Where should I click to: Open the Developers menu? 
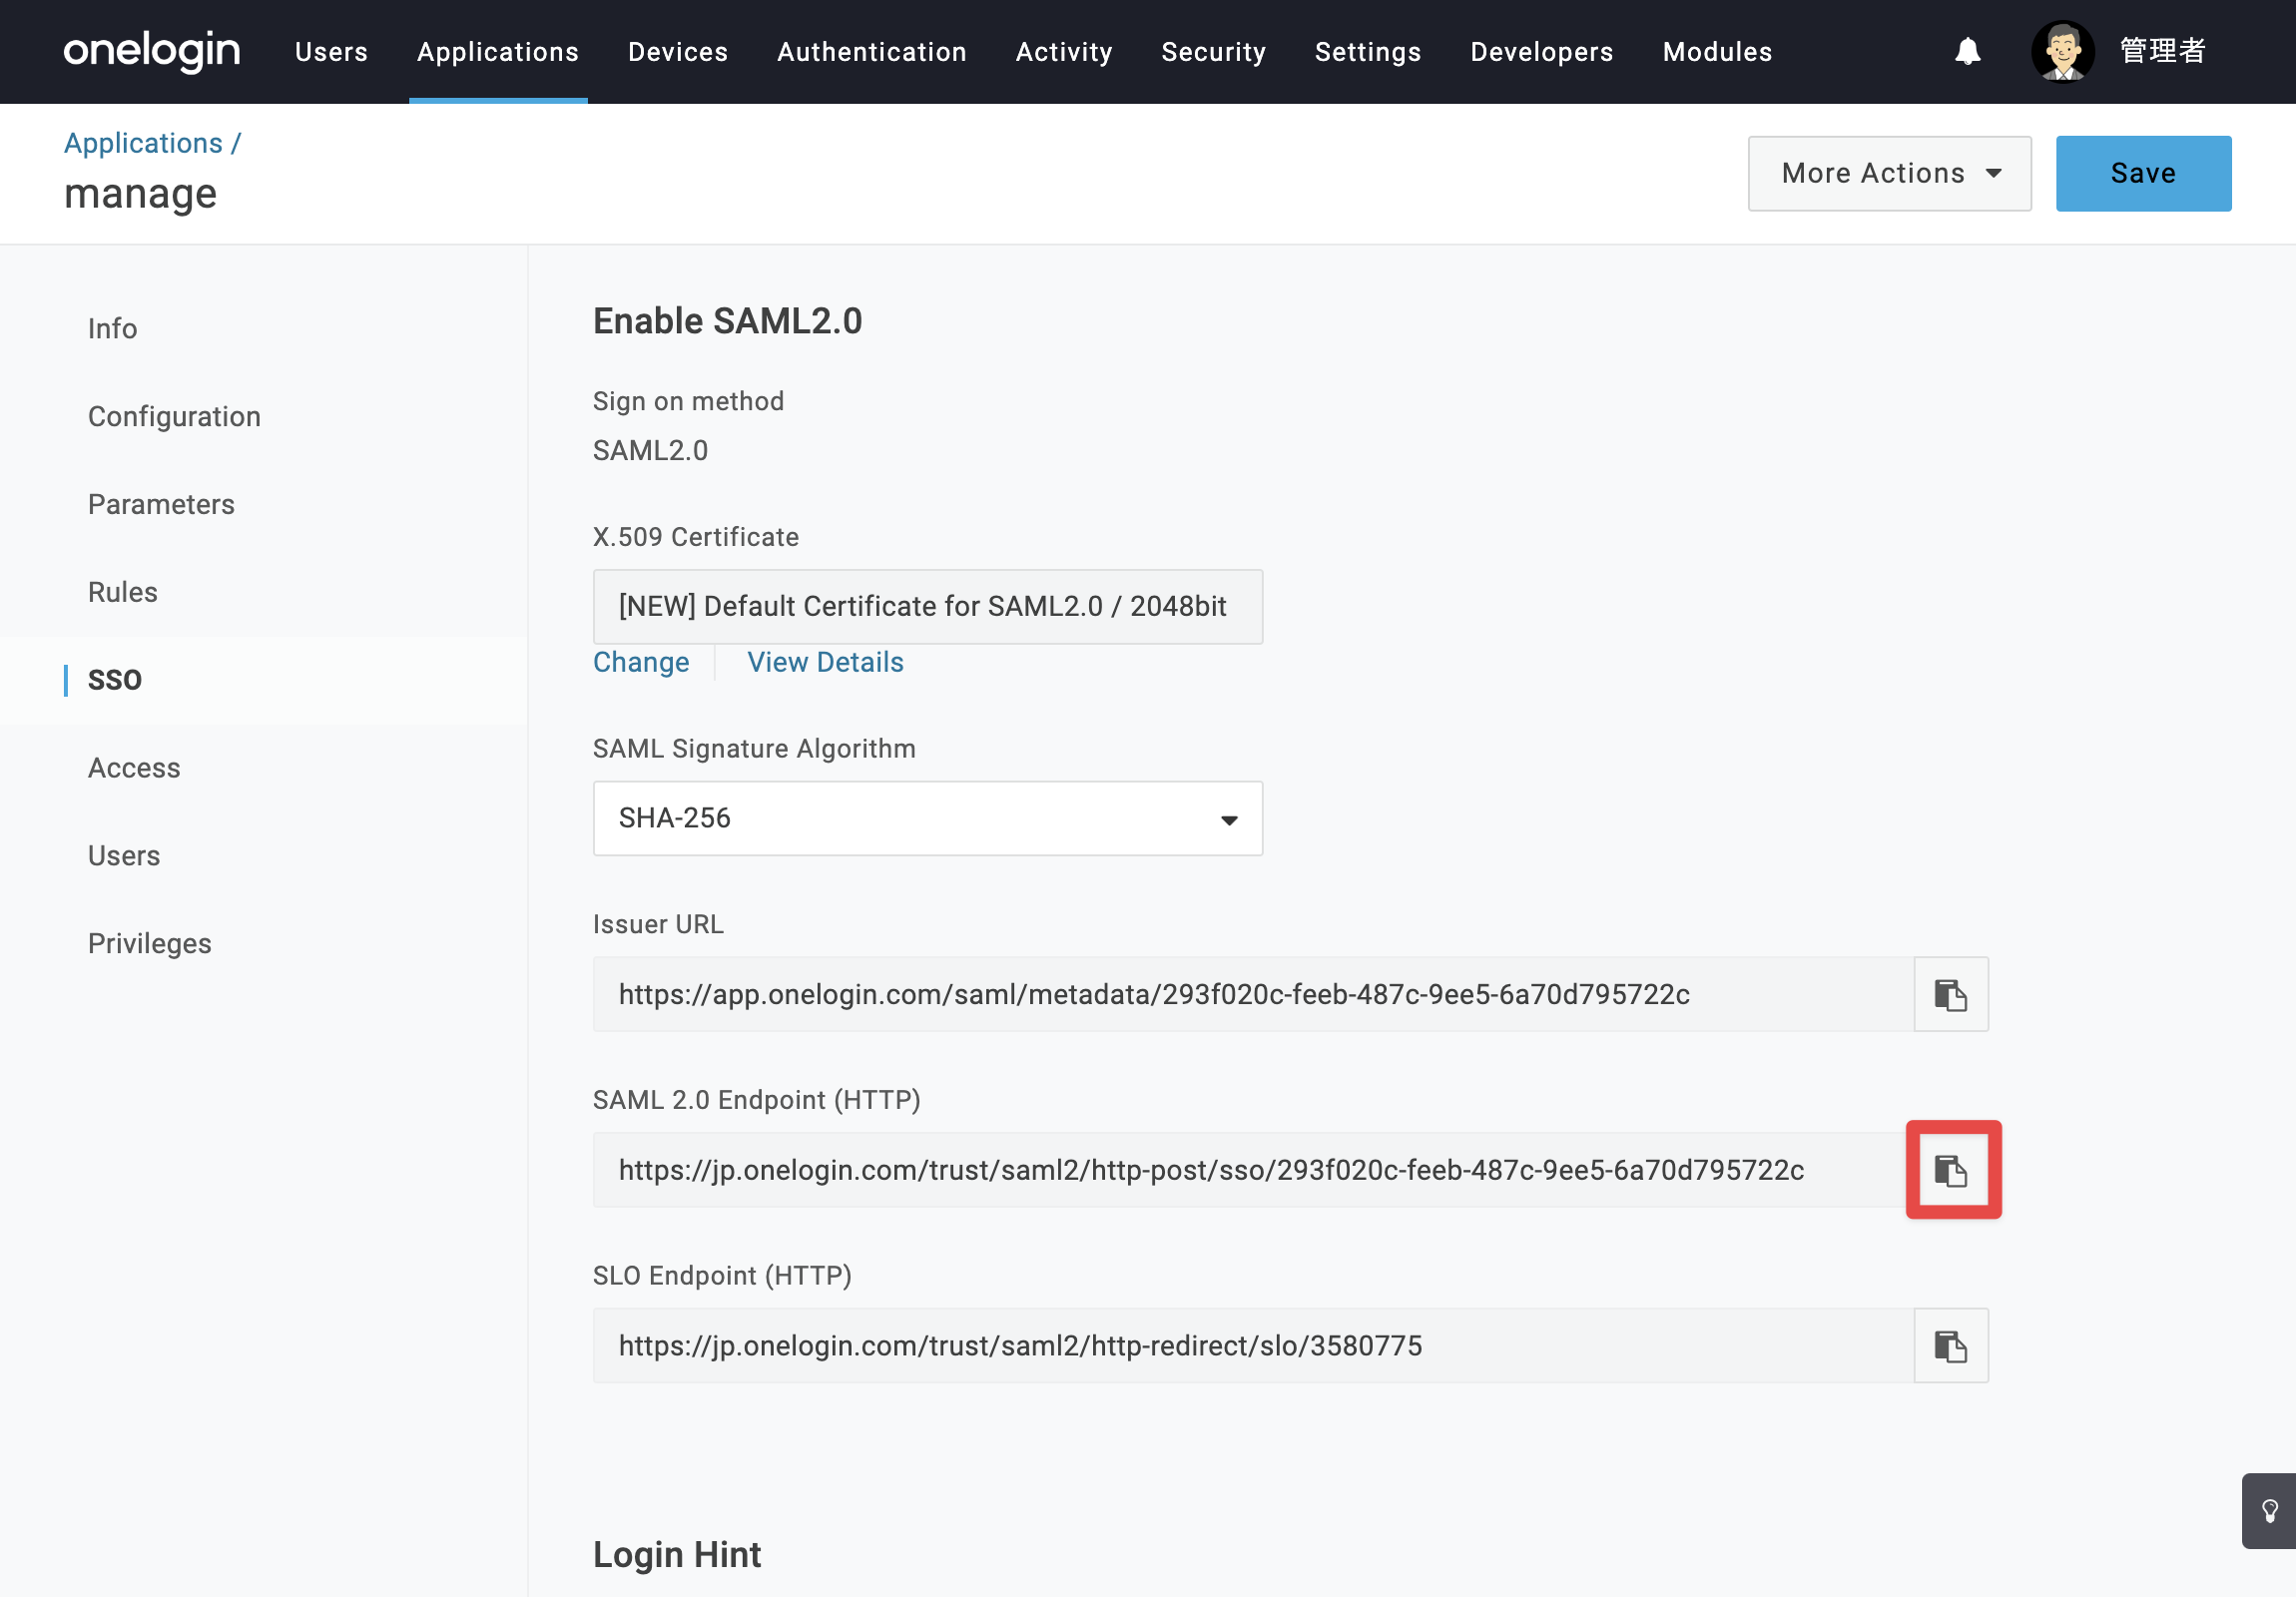(1541, 52)
